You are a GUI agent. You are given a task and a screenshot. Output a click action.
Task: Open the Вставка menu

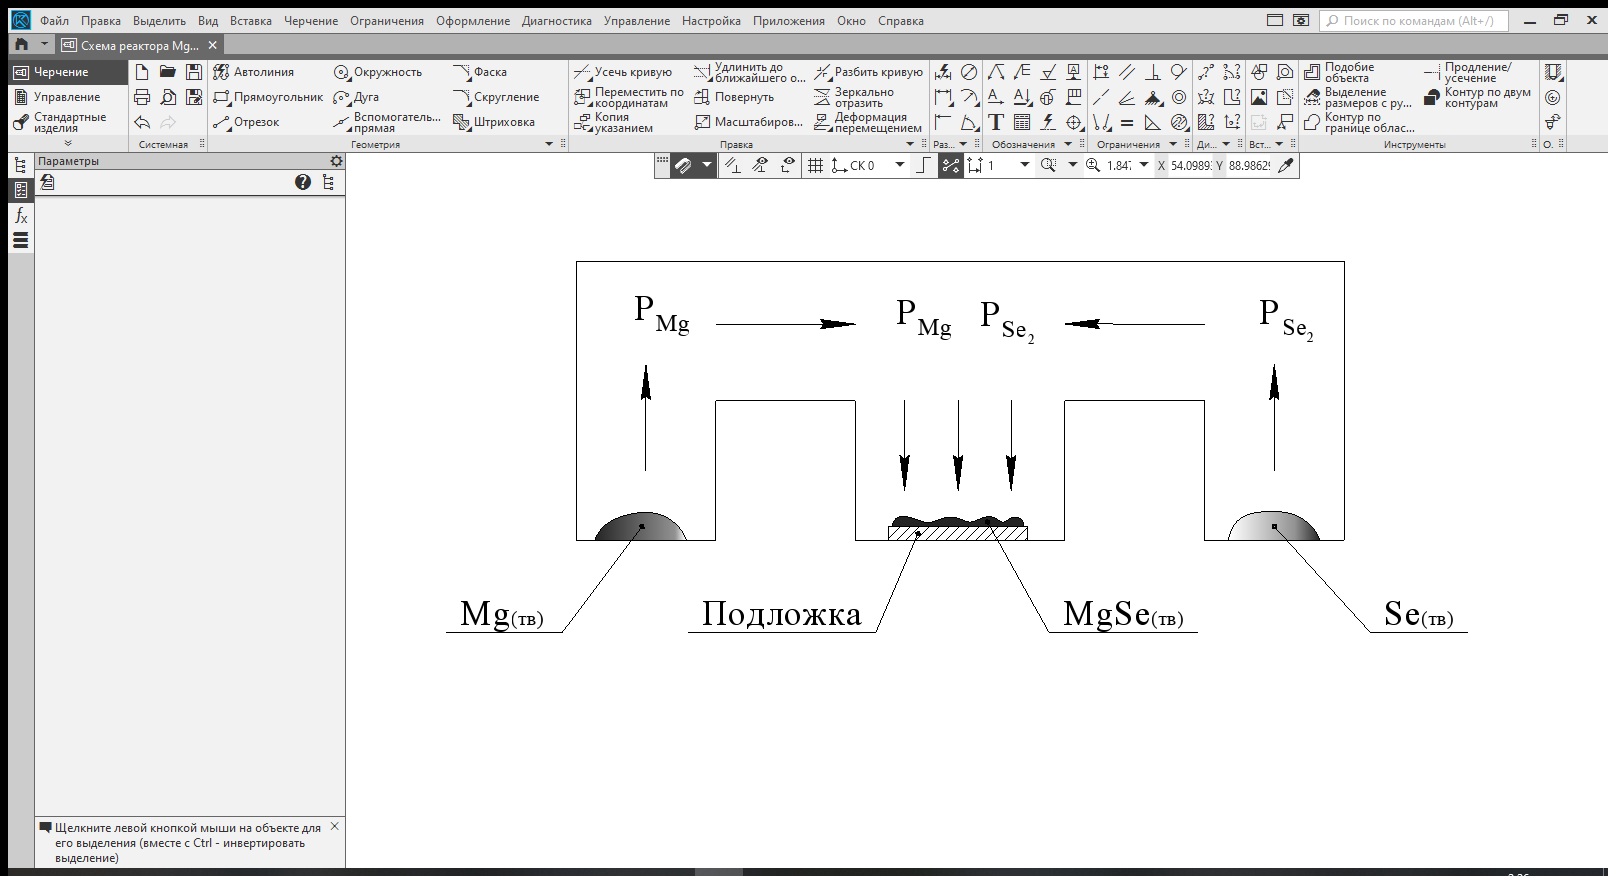[250, 20]
